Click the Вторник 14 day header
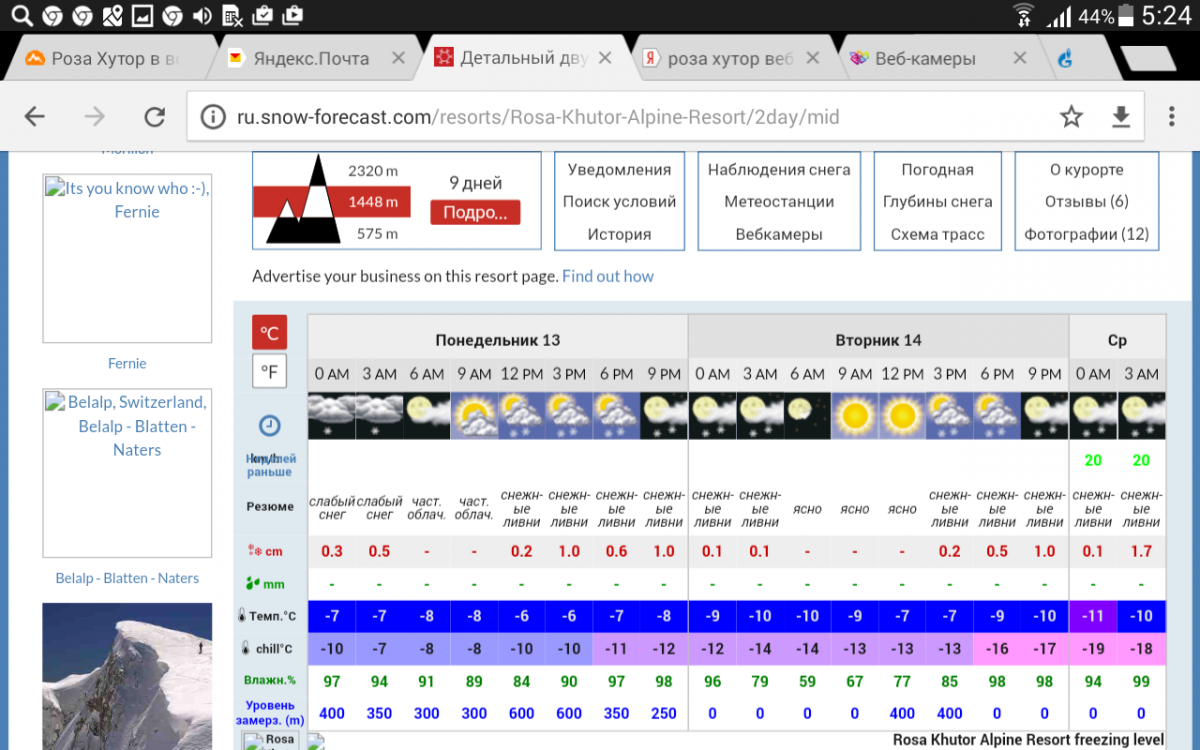Viewport: 1200px width, 750px height. click(x=878, y=340)
